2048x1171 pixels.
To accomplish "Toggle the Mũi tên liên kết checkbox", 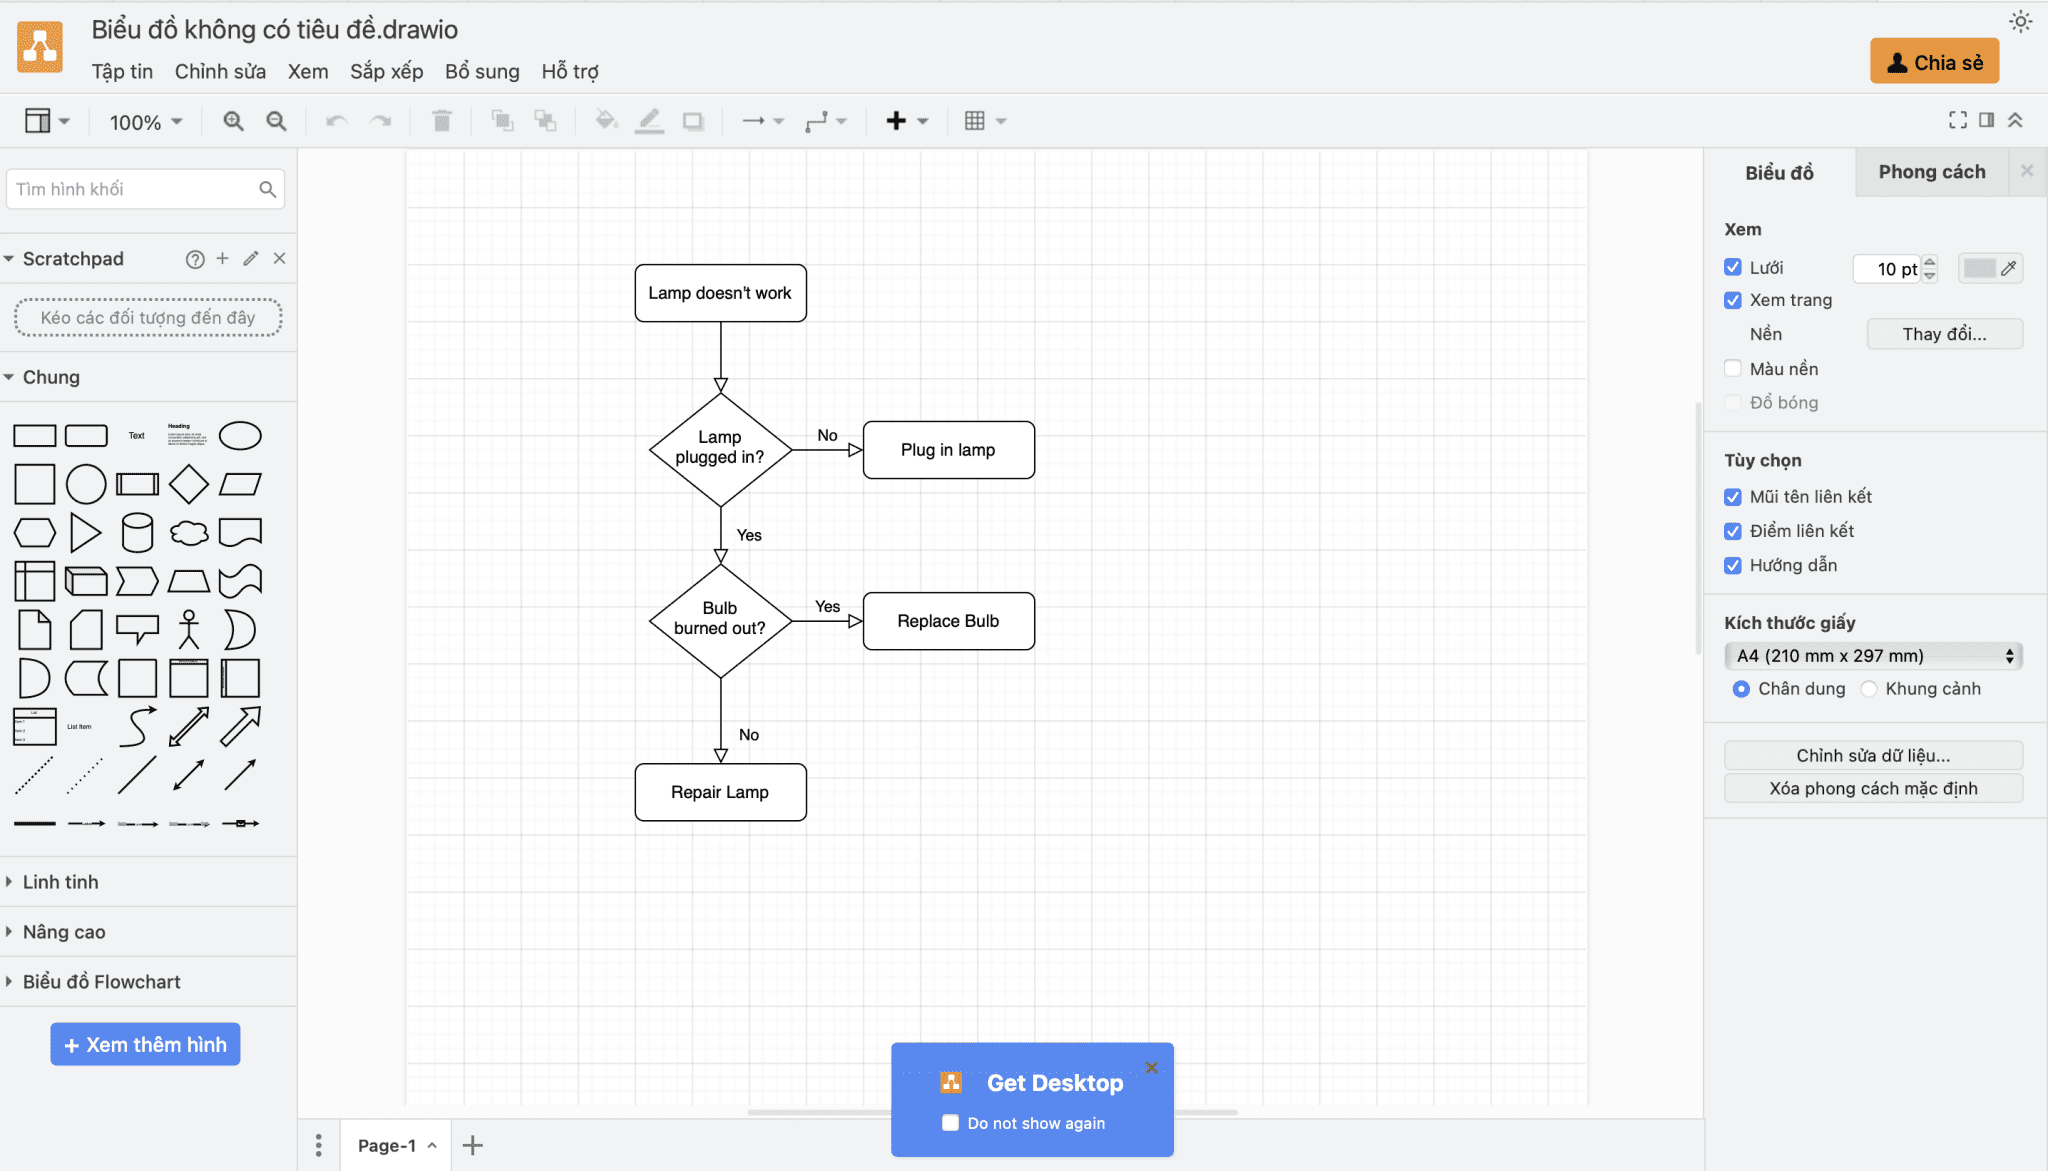I will click(x=1733, y=497).
